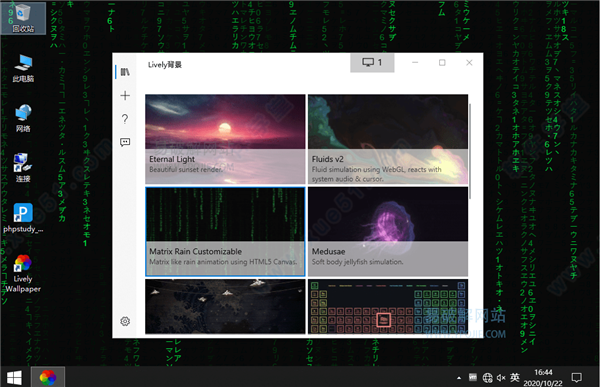
Task: Open the question mark help icon
Action: [x=125, y=119]
